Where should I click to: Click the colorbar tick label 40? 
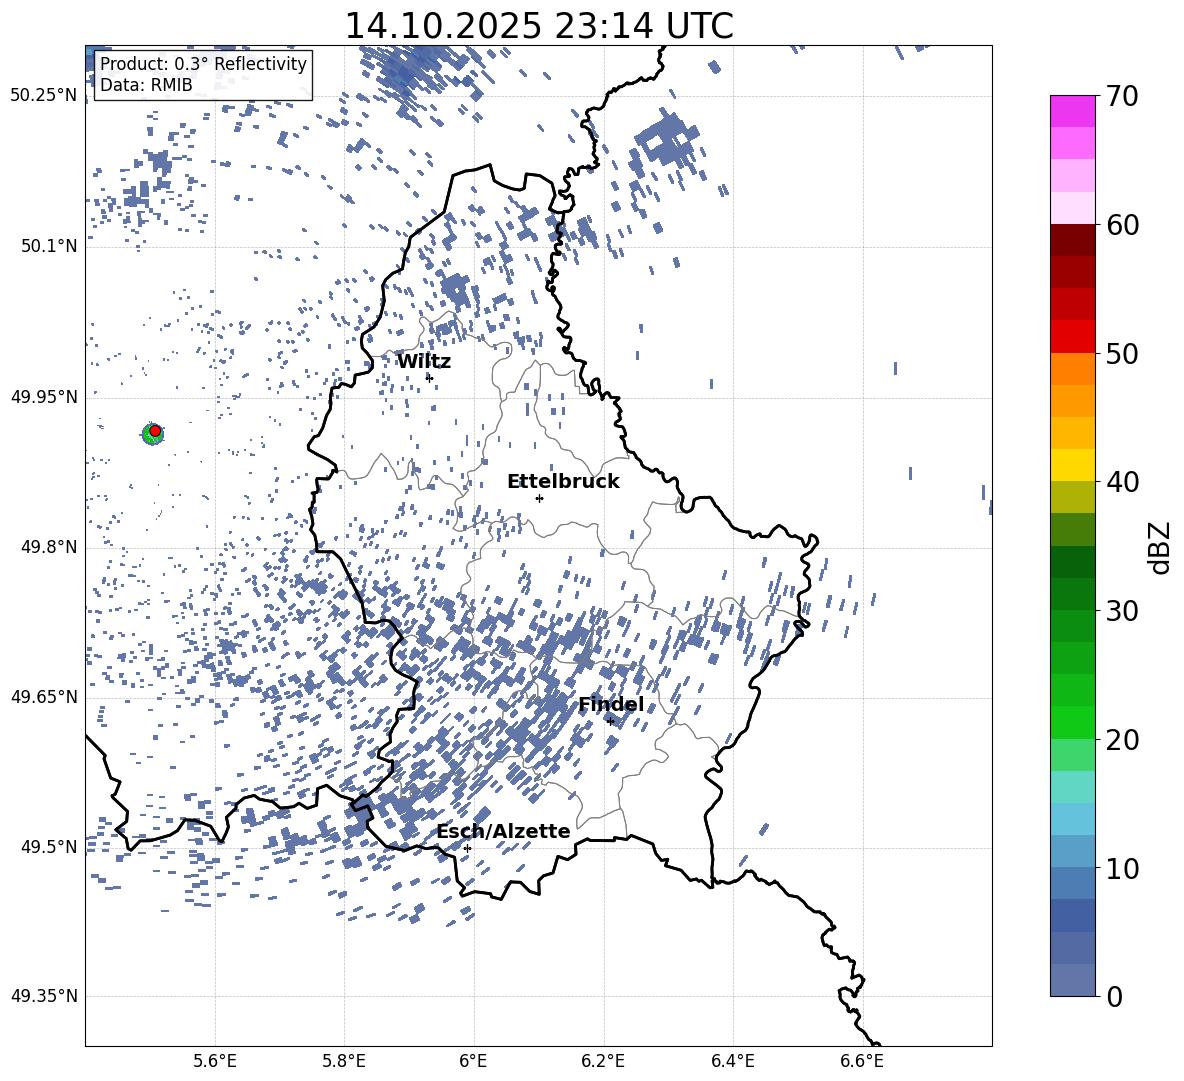coord(1122,482)
